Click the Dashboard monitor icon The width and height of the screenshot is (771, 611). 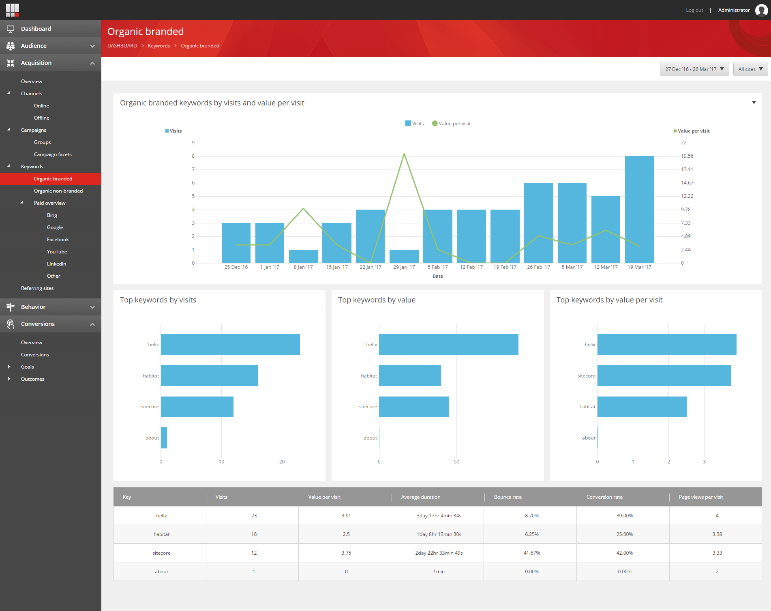[x=10, y=29]
